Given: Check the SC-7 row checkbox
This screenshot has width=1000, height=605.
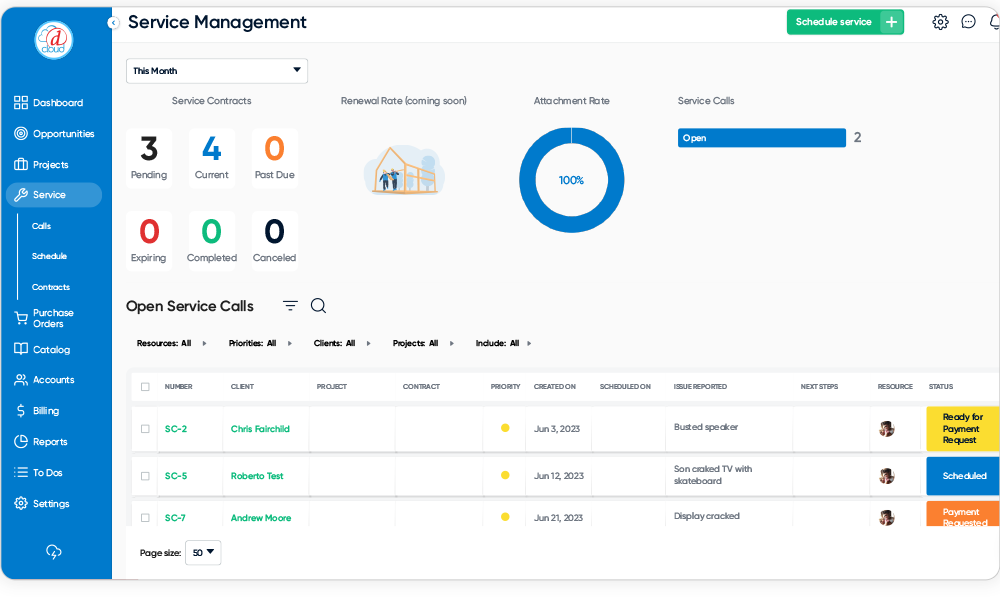Looking at the screenshot, I should 145,518.
